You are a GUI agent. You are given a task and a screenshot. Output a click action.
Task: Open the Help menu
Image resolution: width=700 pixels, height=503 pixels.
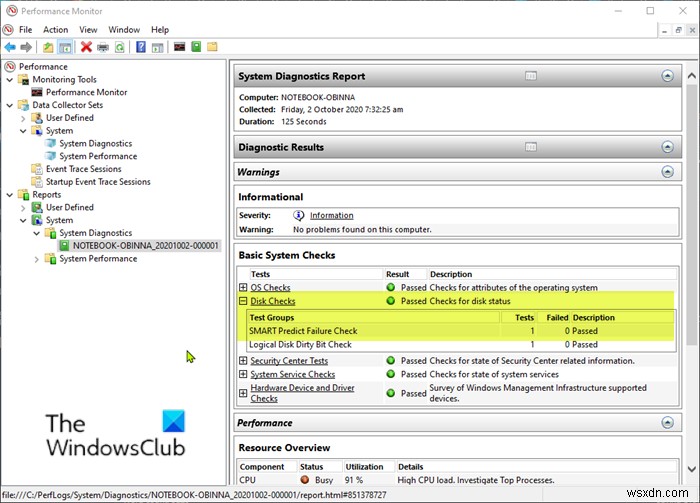(x=160, y=29)
